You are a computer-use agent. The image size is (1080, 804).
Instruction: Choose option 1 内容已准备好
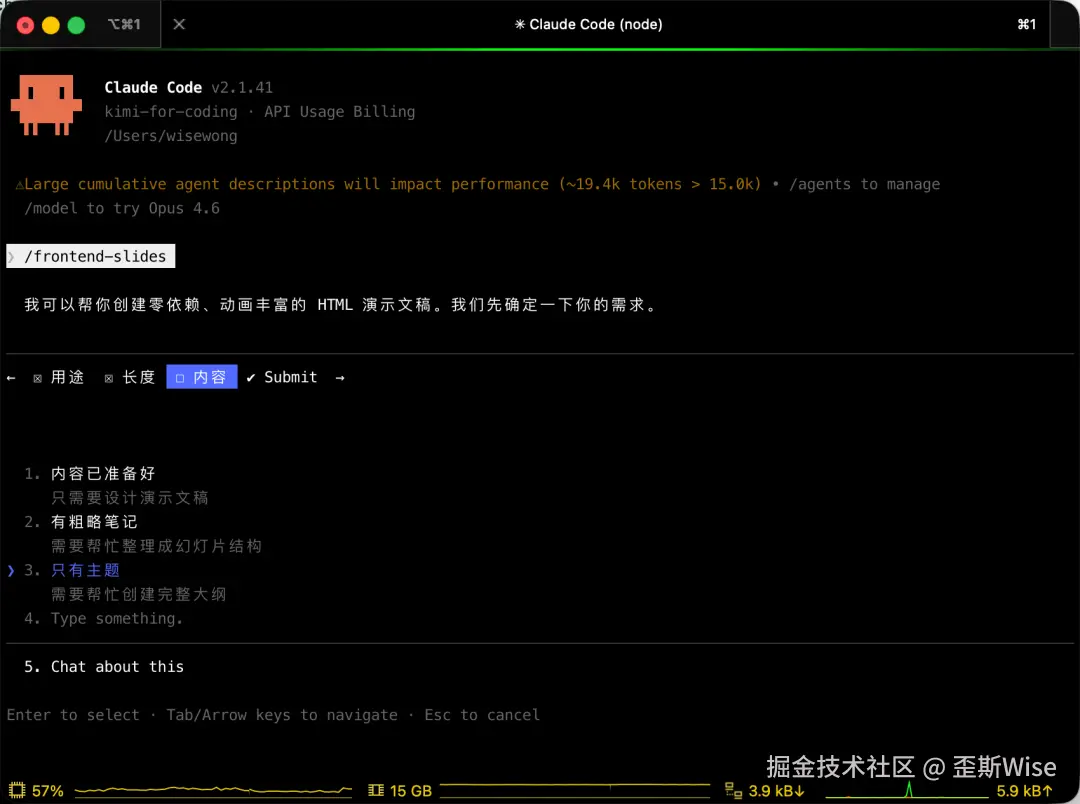(x=103, y=473)
